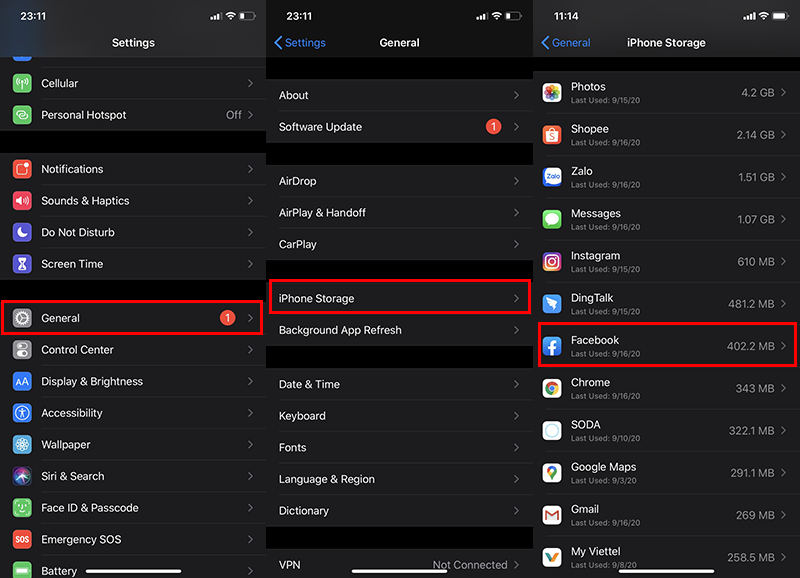Expand the Software Update row chevron
The width and height of the screenshot is (800, 578).
pos(516,127)
